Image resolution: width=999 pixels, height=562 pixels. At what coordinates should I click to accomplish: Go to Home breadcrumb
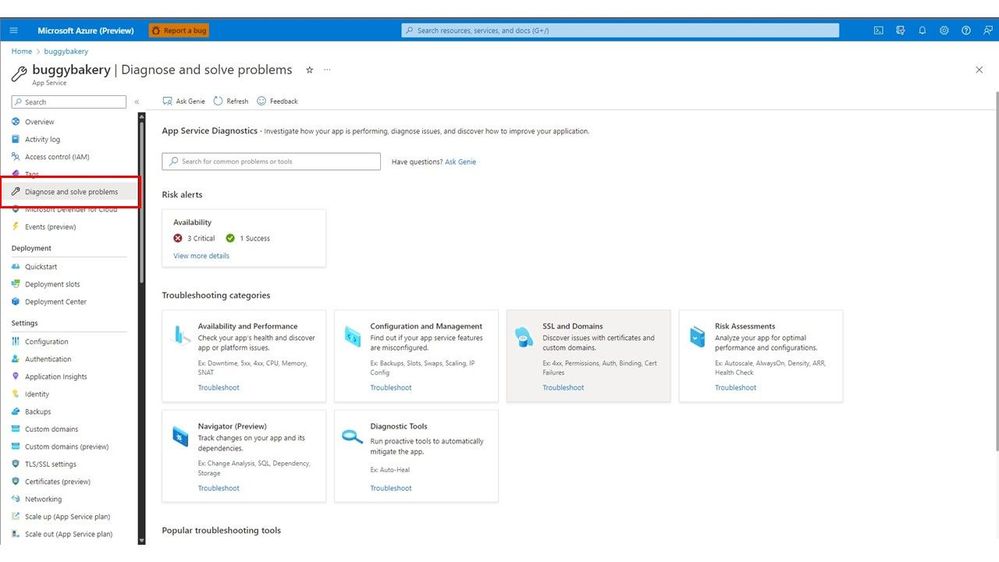[22, 51]
